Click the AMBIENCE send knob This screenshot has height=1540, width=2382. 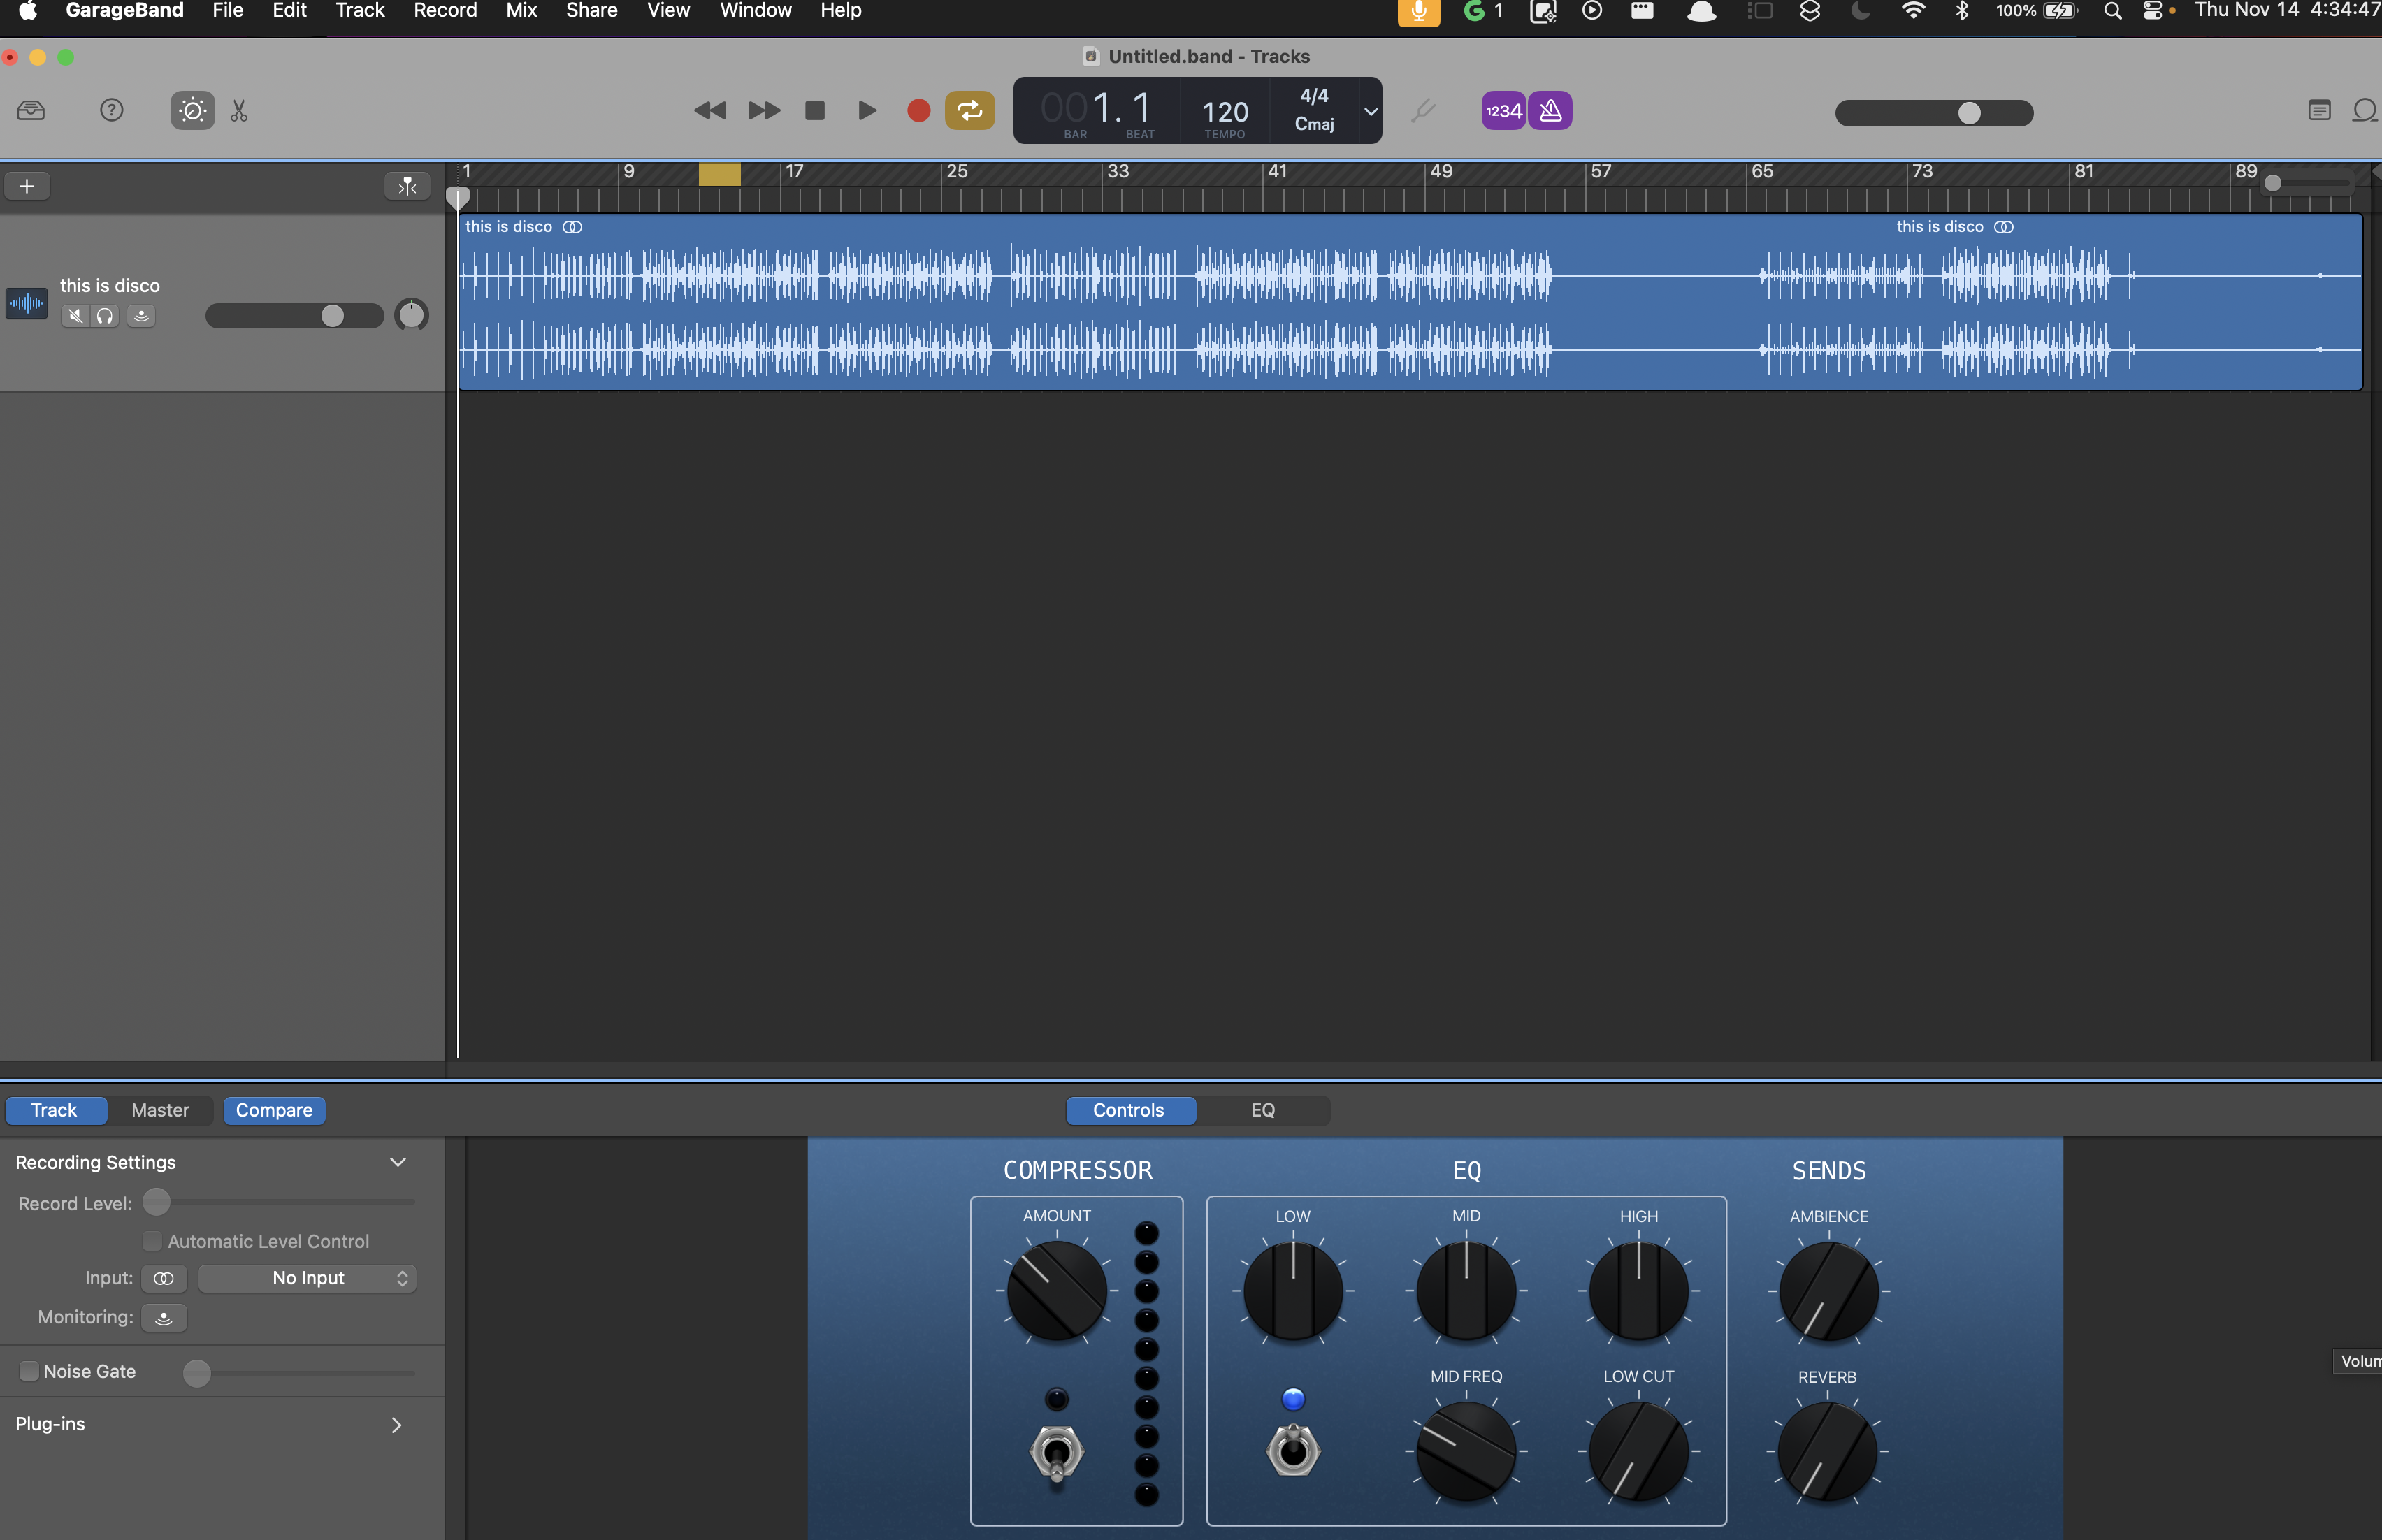click(x=1828, y=1291)
